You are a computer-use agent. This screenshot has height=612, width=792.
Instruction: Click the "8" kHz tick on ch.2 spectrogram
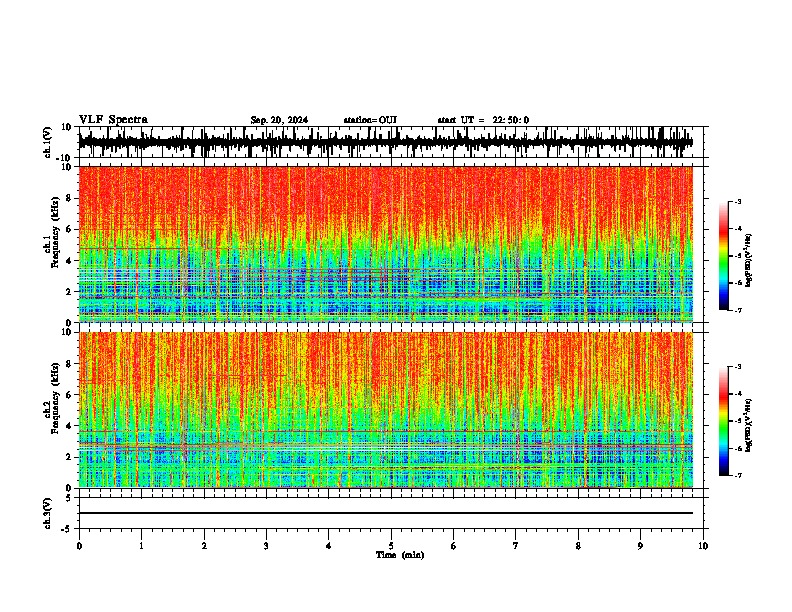(70, 364)
